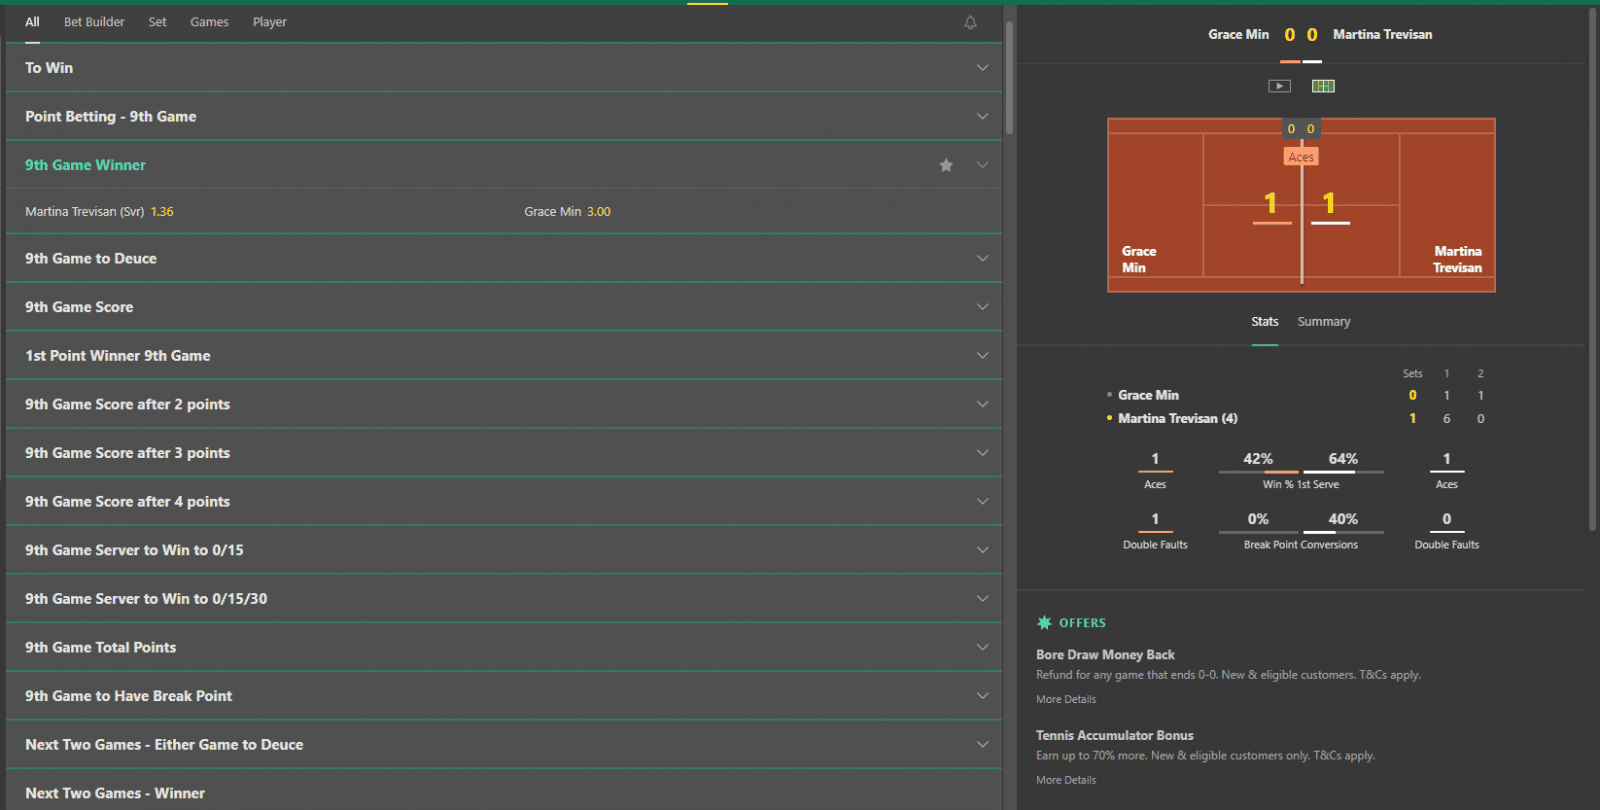
Task: Expand 9th Game Total Points market
Action: pyautogui.click(x=982, y=647)
